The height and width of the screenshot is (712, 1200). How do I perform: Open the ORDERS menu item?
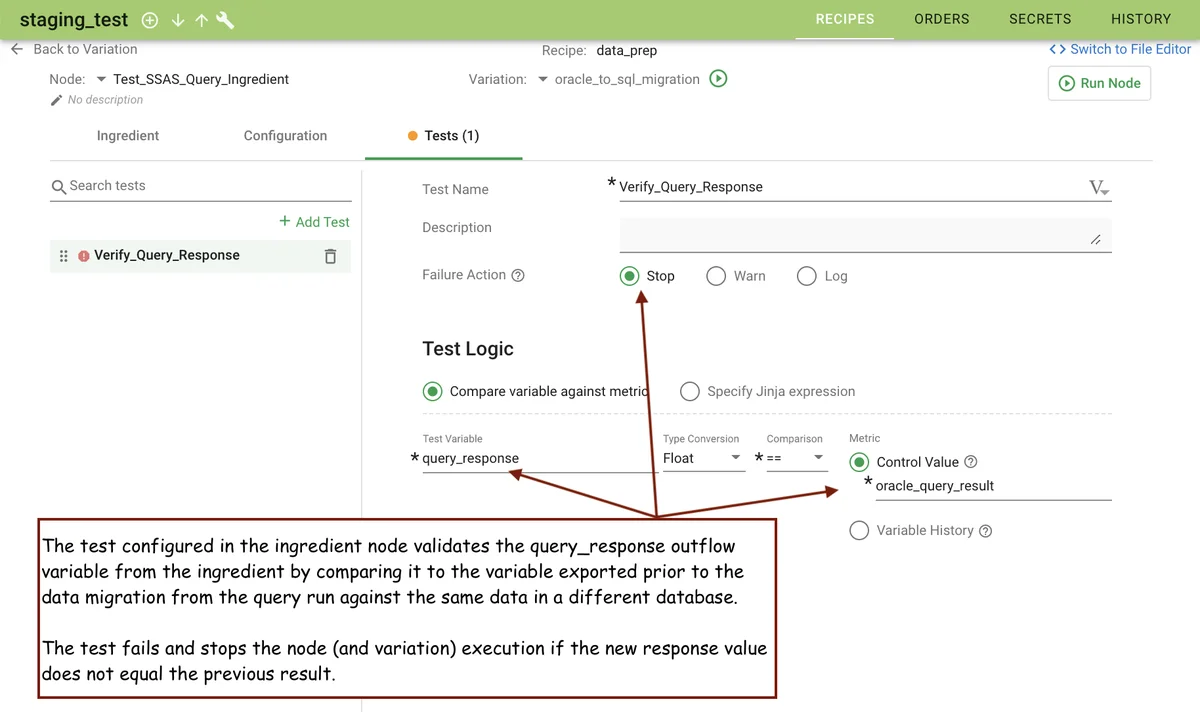[x=941, y=19]
